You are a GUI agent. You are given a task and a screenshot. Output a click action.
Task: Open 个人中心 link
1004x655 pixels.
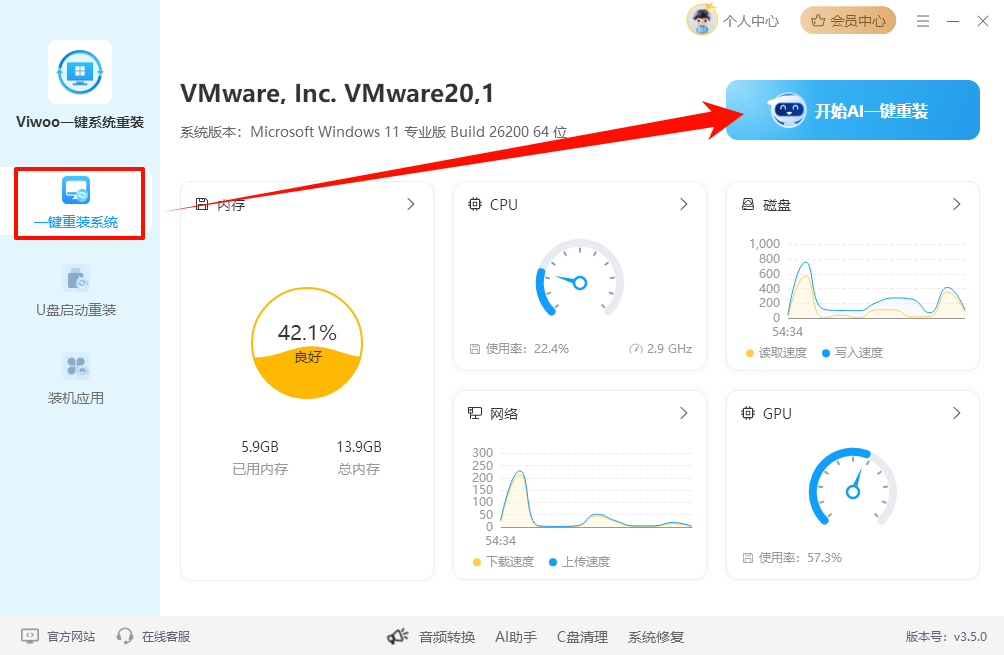[751, 21]
